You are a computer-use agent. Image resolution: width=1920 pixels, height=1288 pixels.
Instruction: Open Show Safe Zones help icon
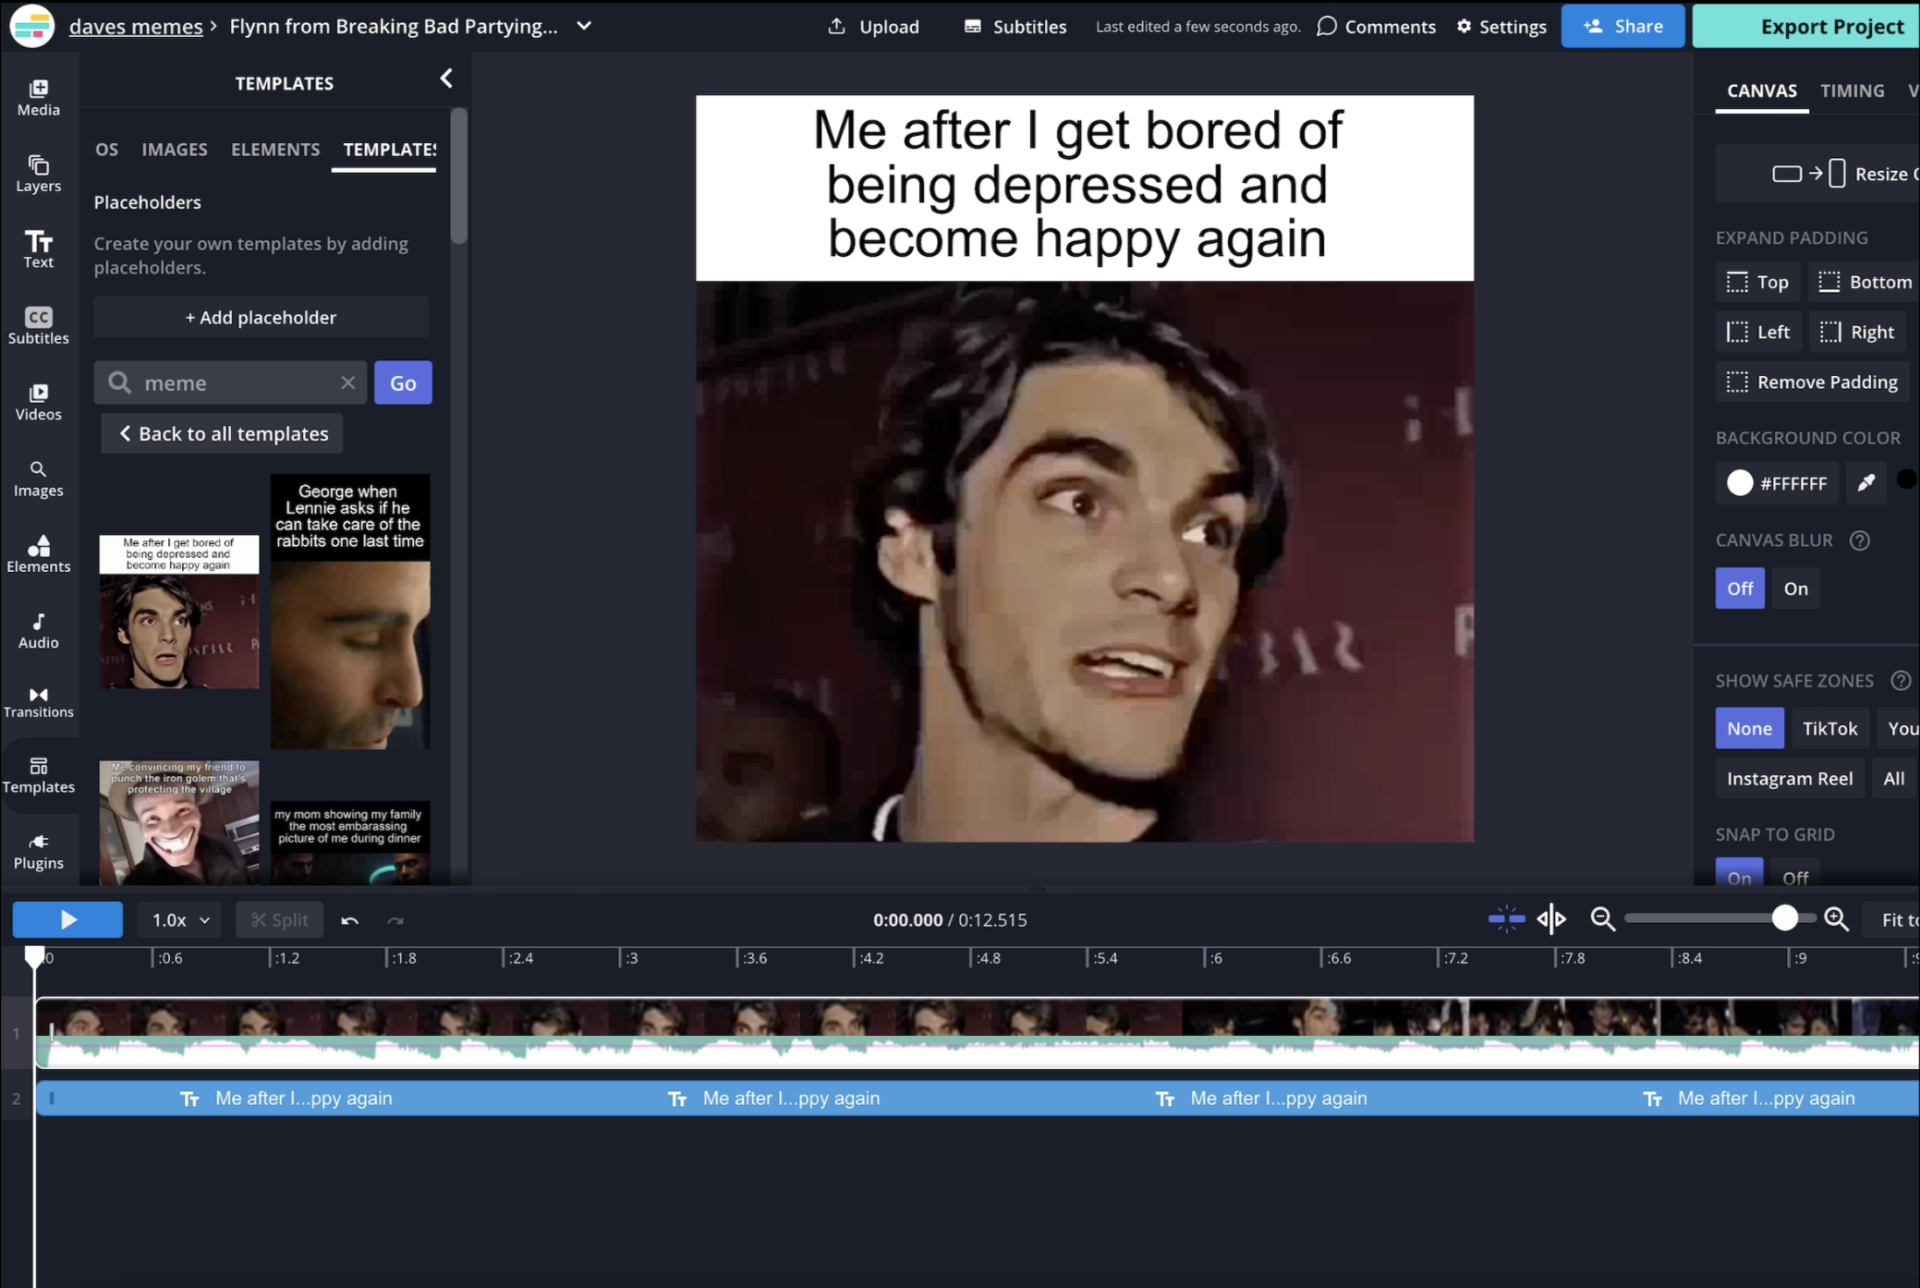pos(1900,680)
